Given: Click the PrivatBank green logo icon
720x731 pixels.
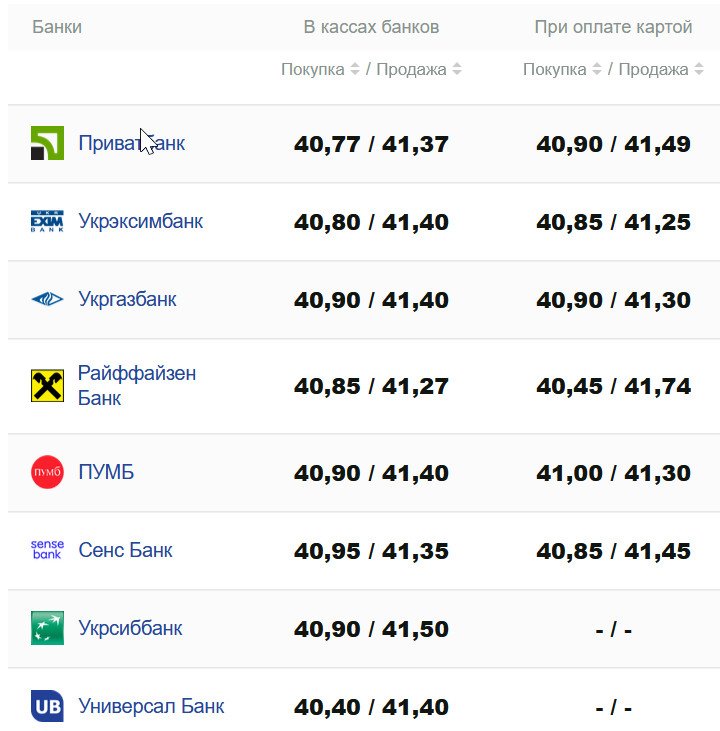Looking at the screenshot, I should coord(47,144).
